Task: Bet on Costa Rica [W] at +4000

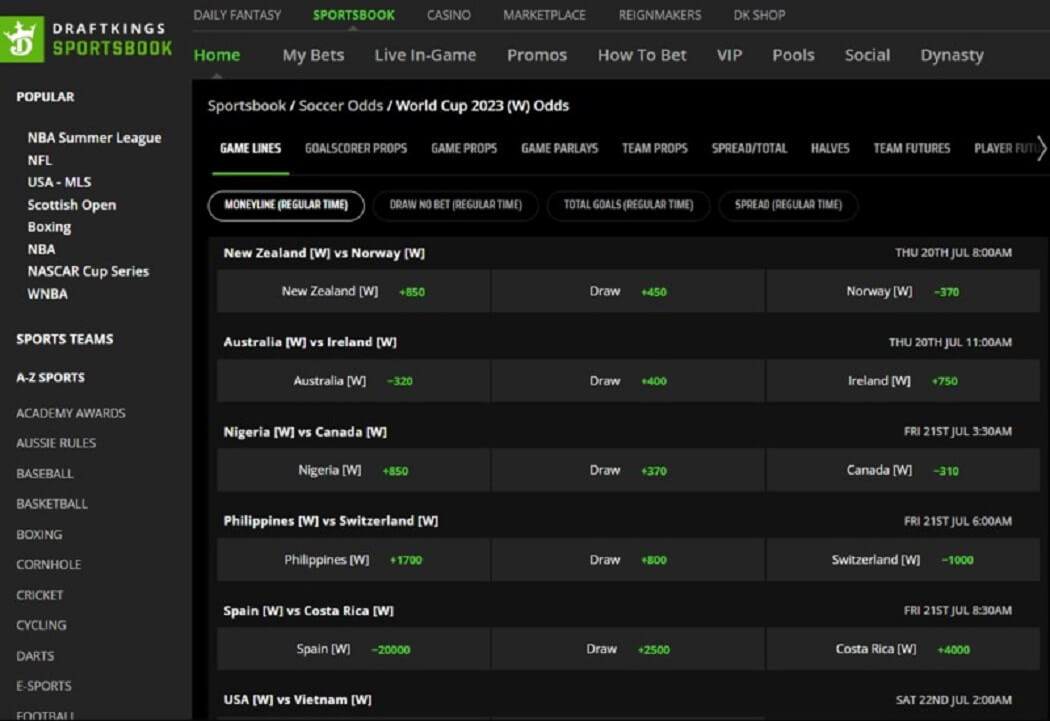Action: click(x=903, y=649)
